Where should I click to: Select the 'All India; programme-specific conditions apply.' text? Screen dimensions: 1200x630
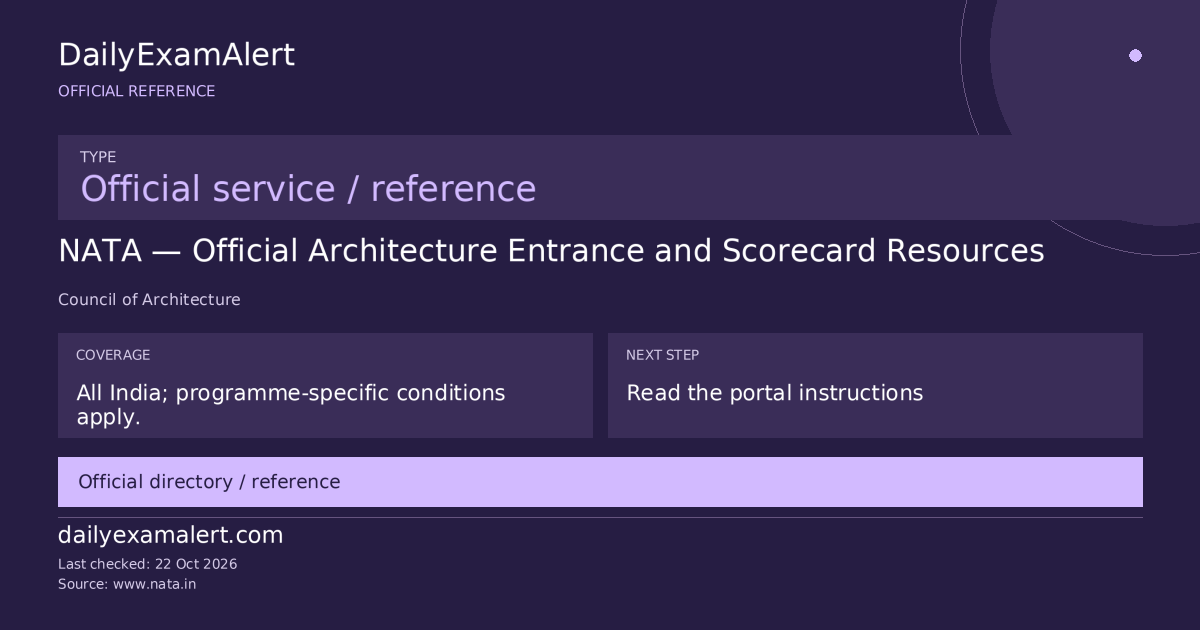[291, 405]
